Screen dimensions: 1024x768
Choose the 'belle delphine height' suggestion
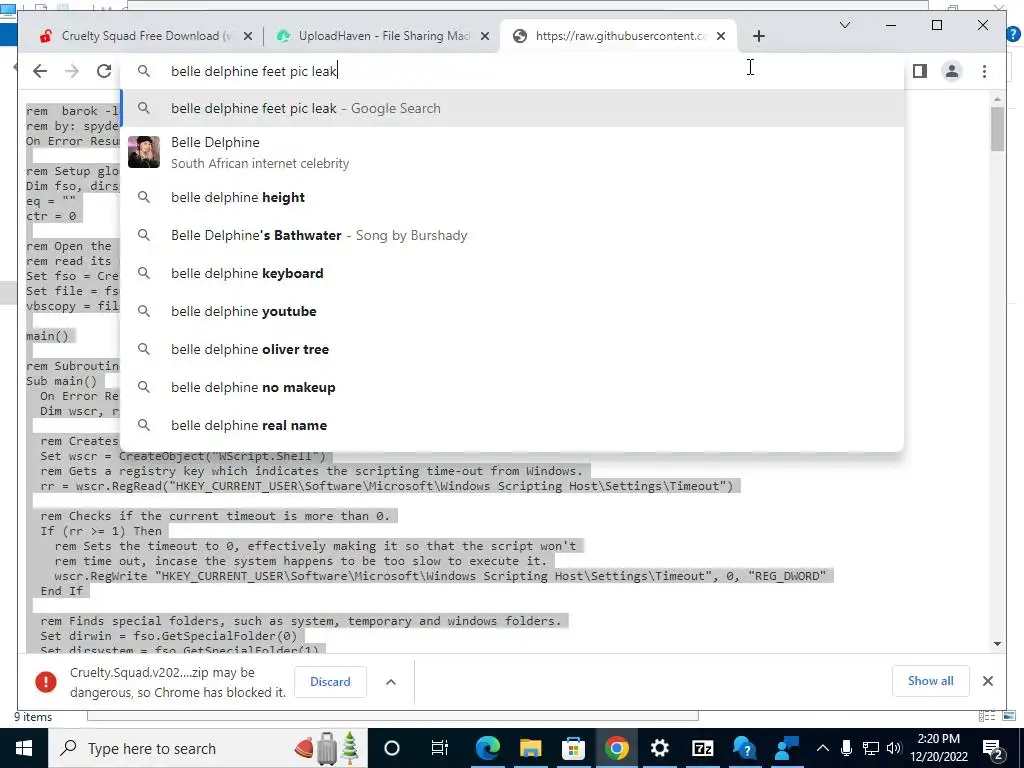pyautogui.click(x=513, y=197)
